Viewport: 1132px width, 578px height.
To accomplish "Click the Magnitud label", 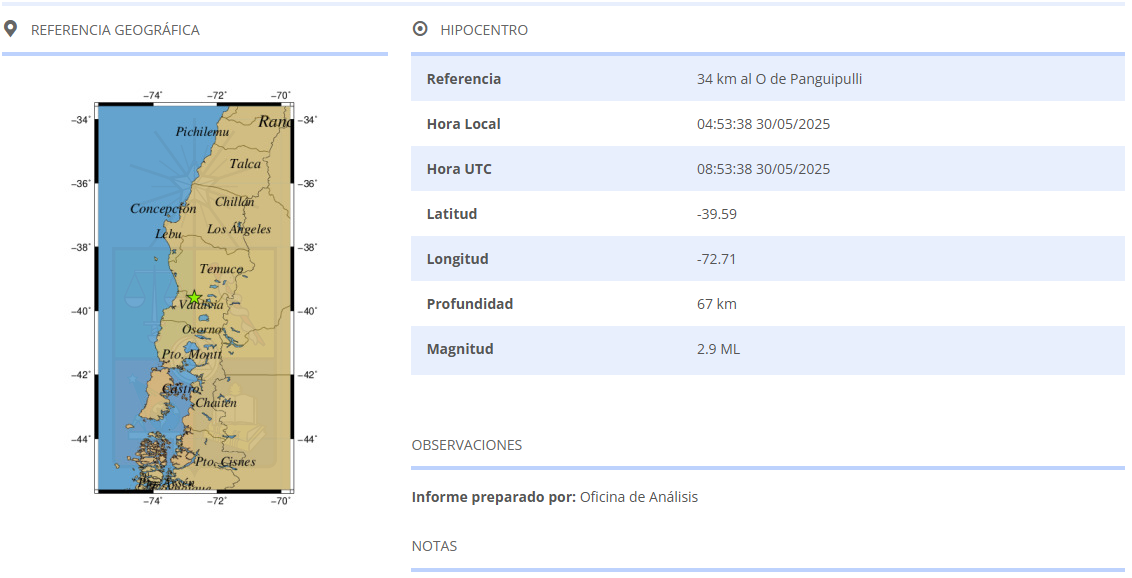I will [x=460, y=349].
